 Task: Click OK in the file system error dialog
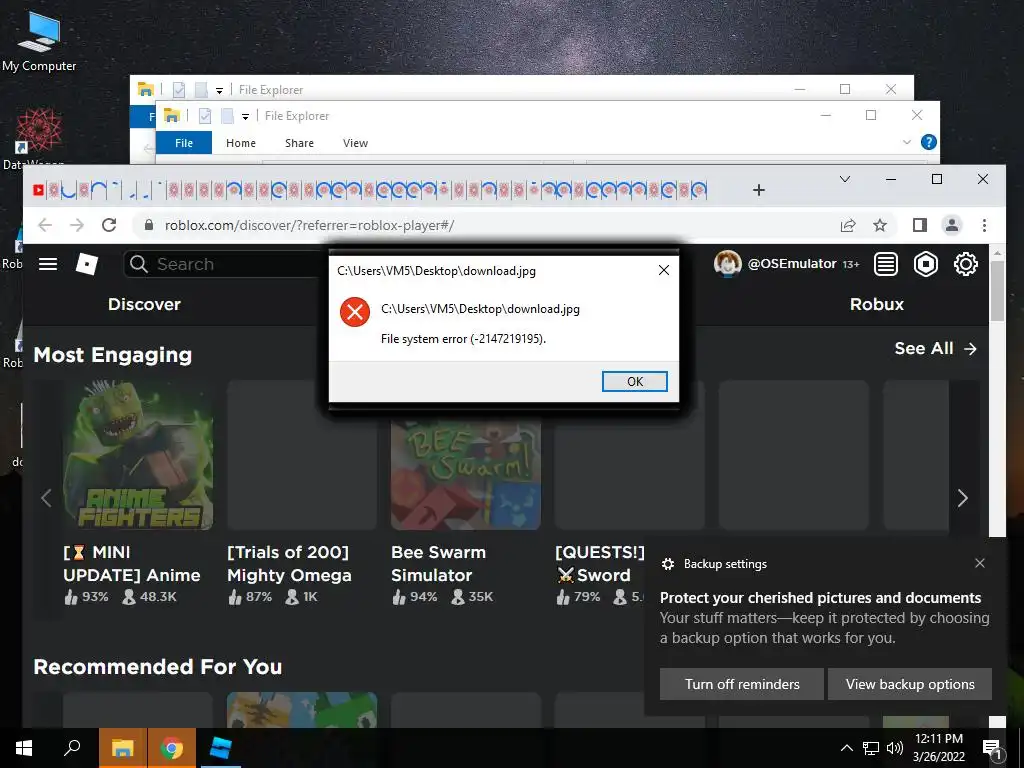coord(634,381)
